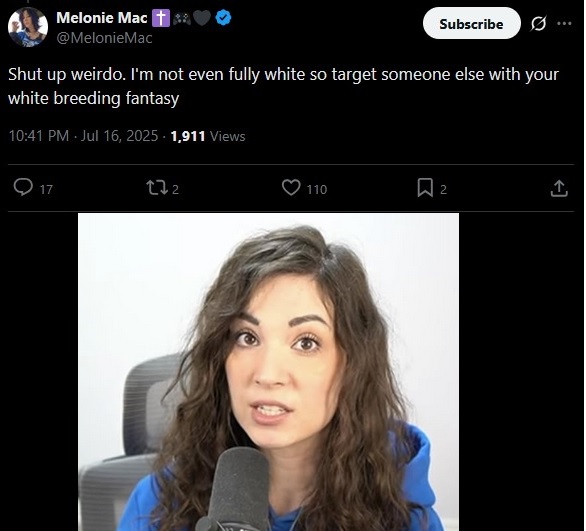586x531 pixels.
Task: Open the attached photo in the post
Action: [268, 372]
